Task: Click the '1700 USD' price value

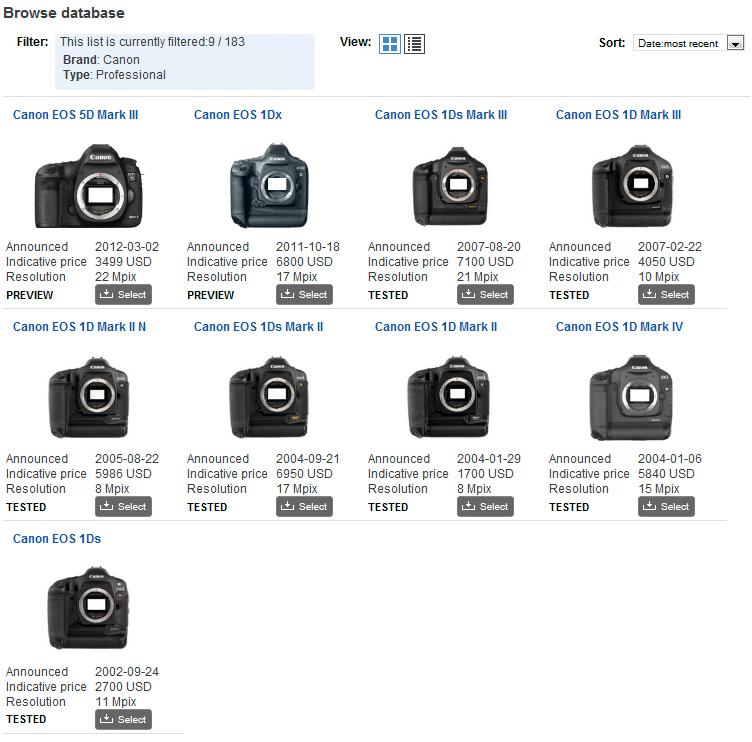Action: pos(485,474)
